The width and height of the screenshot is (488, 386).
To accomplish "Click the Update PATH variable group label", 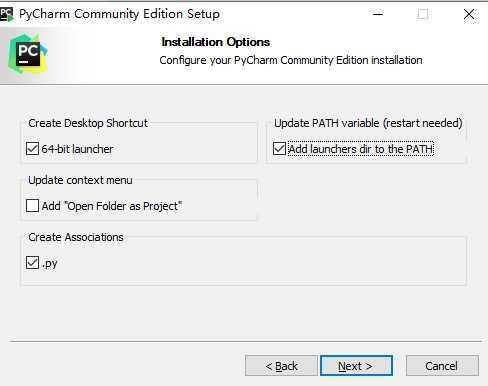I will click(368, 123).
